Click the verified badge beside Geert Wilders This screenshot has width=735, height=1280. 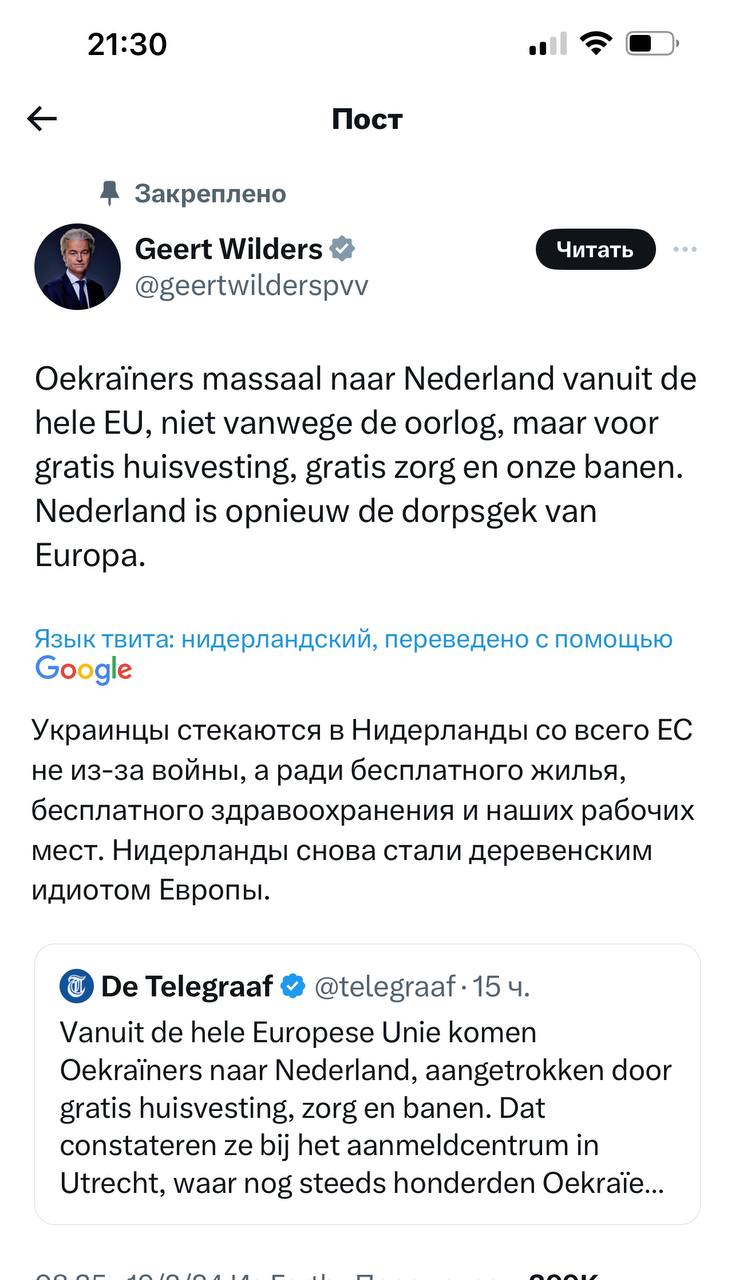click(x=343, y=248)
